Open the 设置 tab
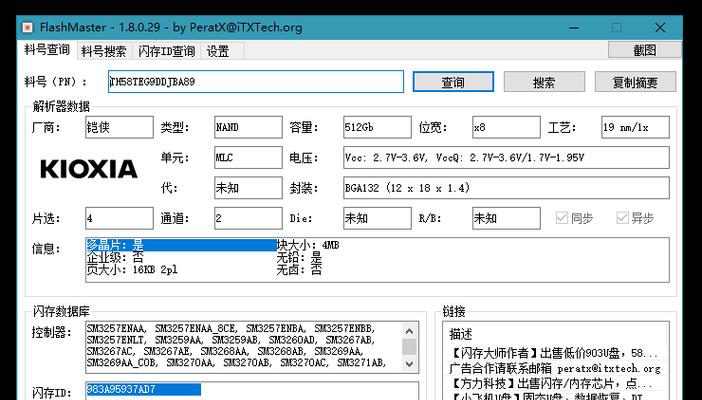Screen dimensions: 702x400 (x=218, y=51)
